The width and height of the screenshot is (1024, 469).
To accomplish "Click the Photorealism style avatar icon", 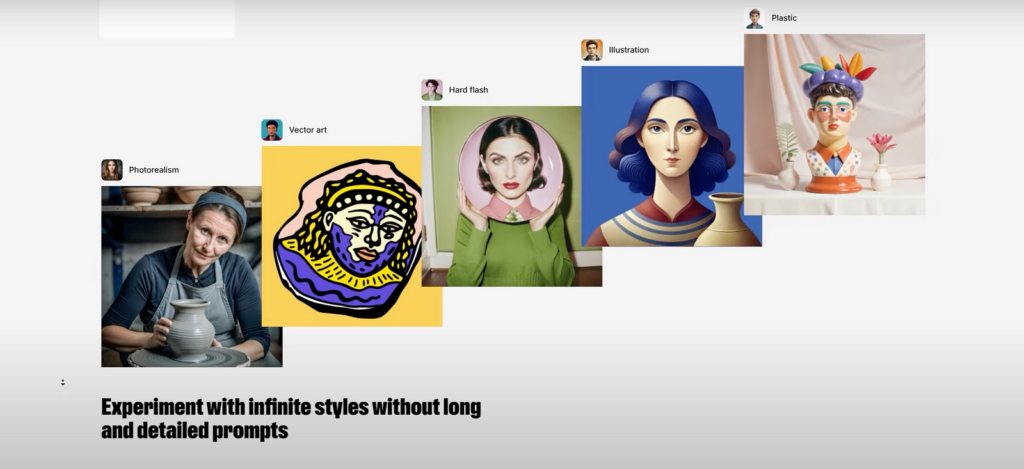I will pyautogui.click(x=112, y=170).
